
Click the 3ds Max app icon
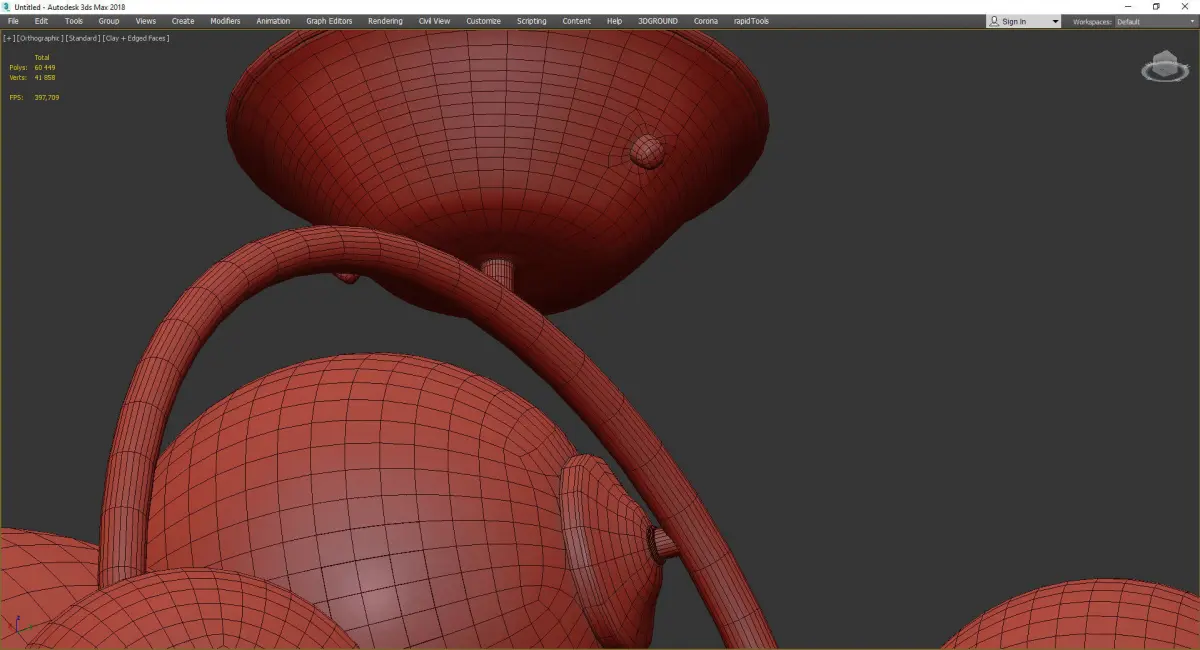pos(7,6)
